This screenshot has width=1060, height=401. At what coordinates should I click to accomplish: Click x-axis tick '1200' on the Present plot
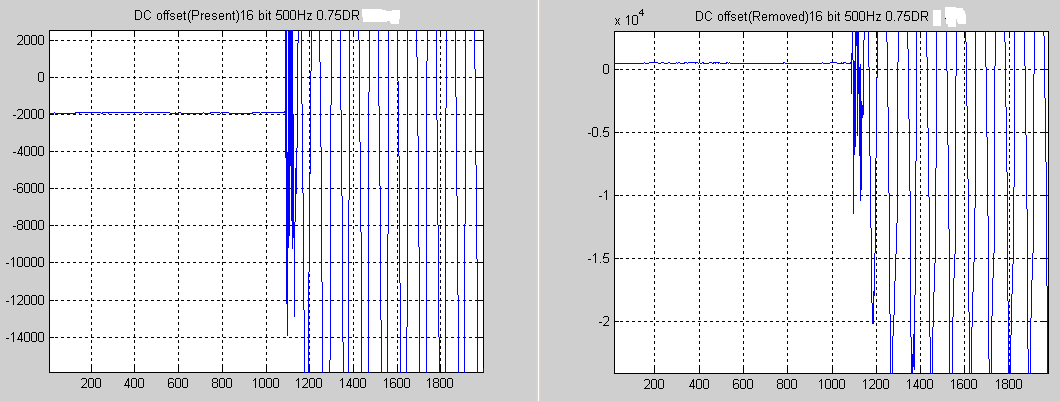309,383
